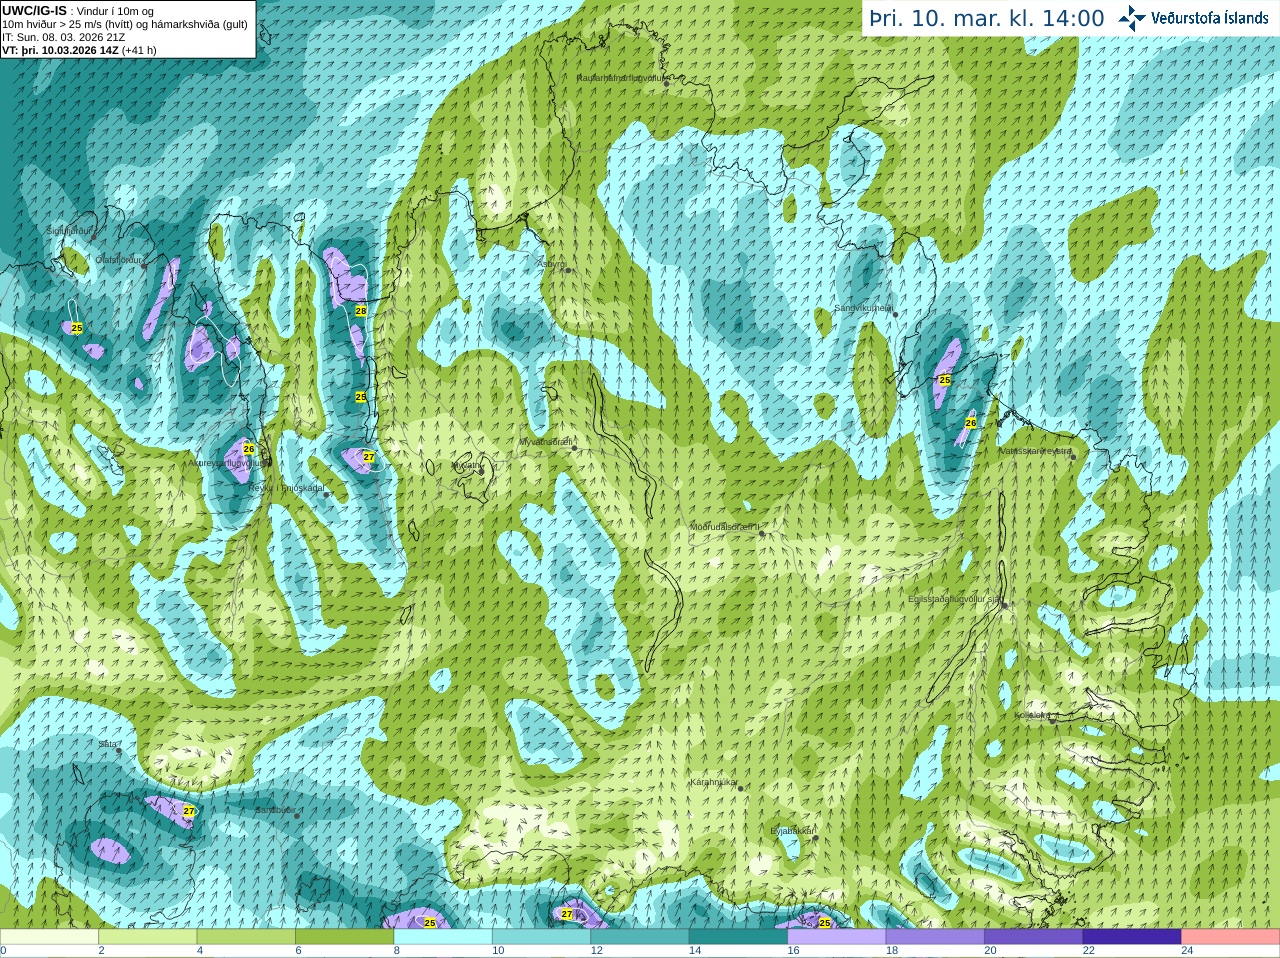Screen dimensions: 1280x958
Task: Click the Sáta station label
Action: coord(108,744)
